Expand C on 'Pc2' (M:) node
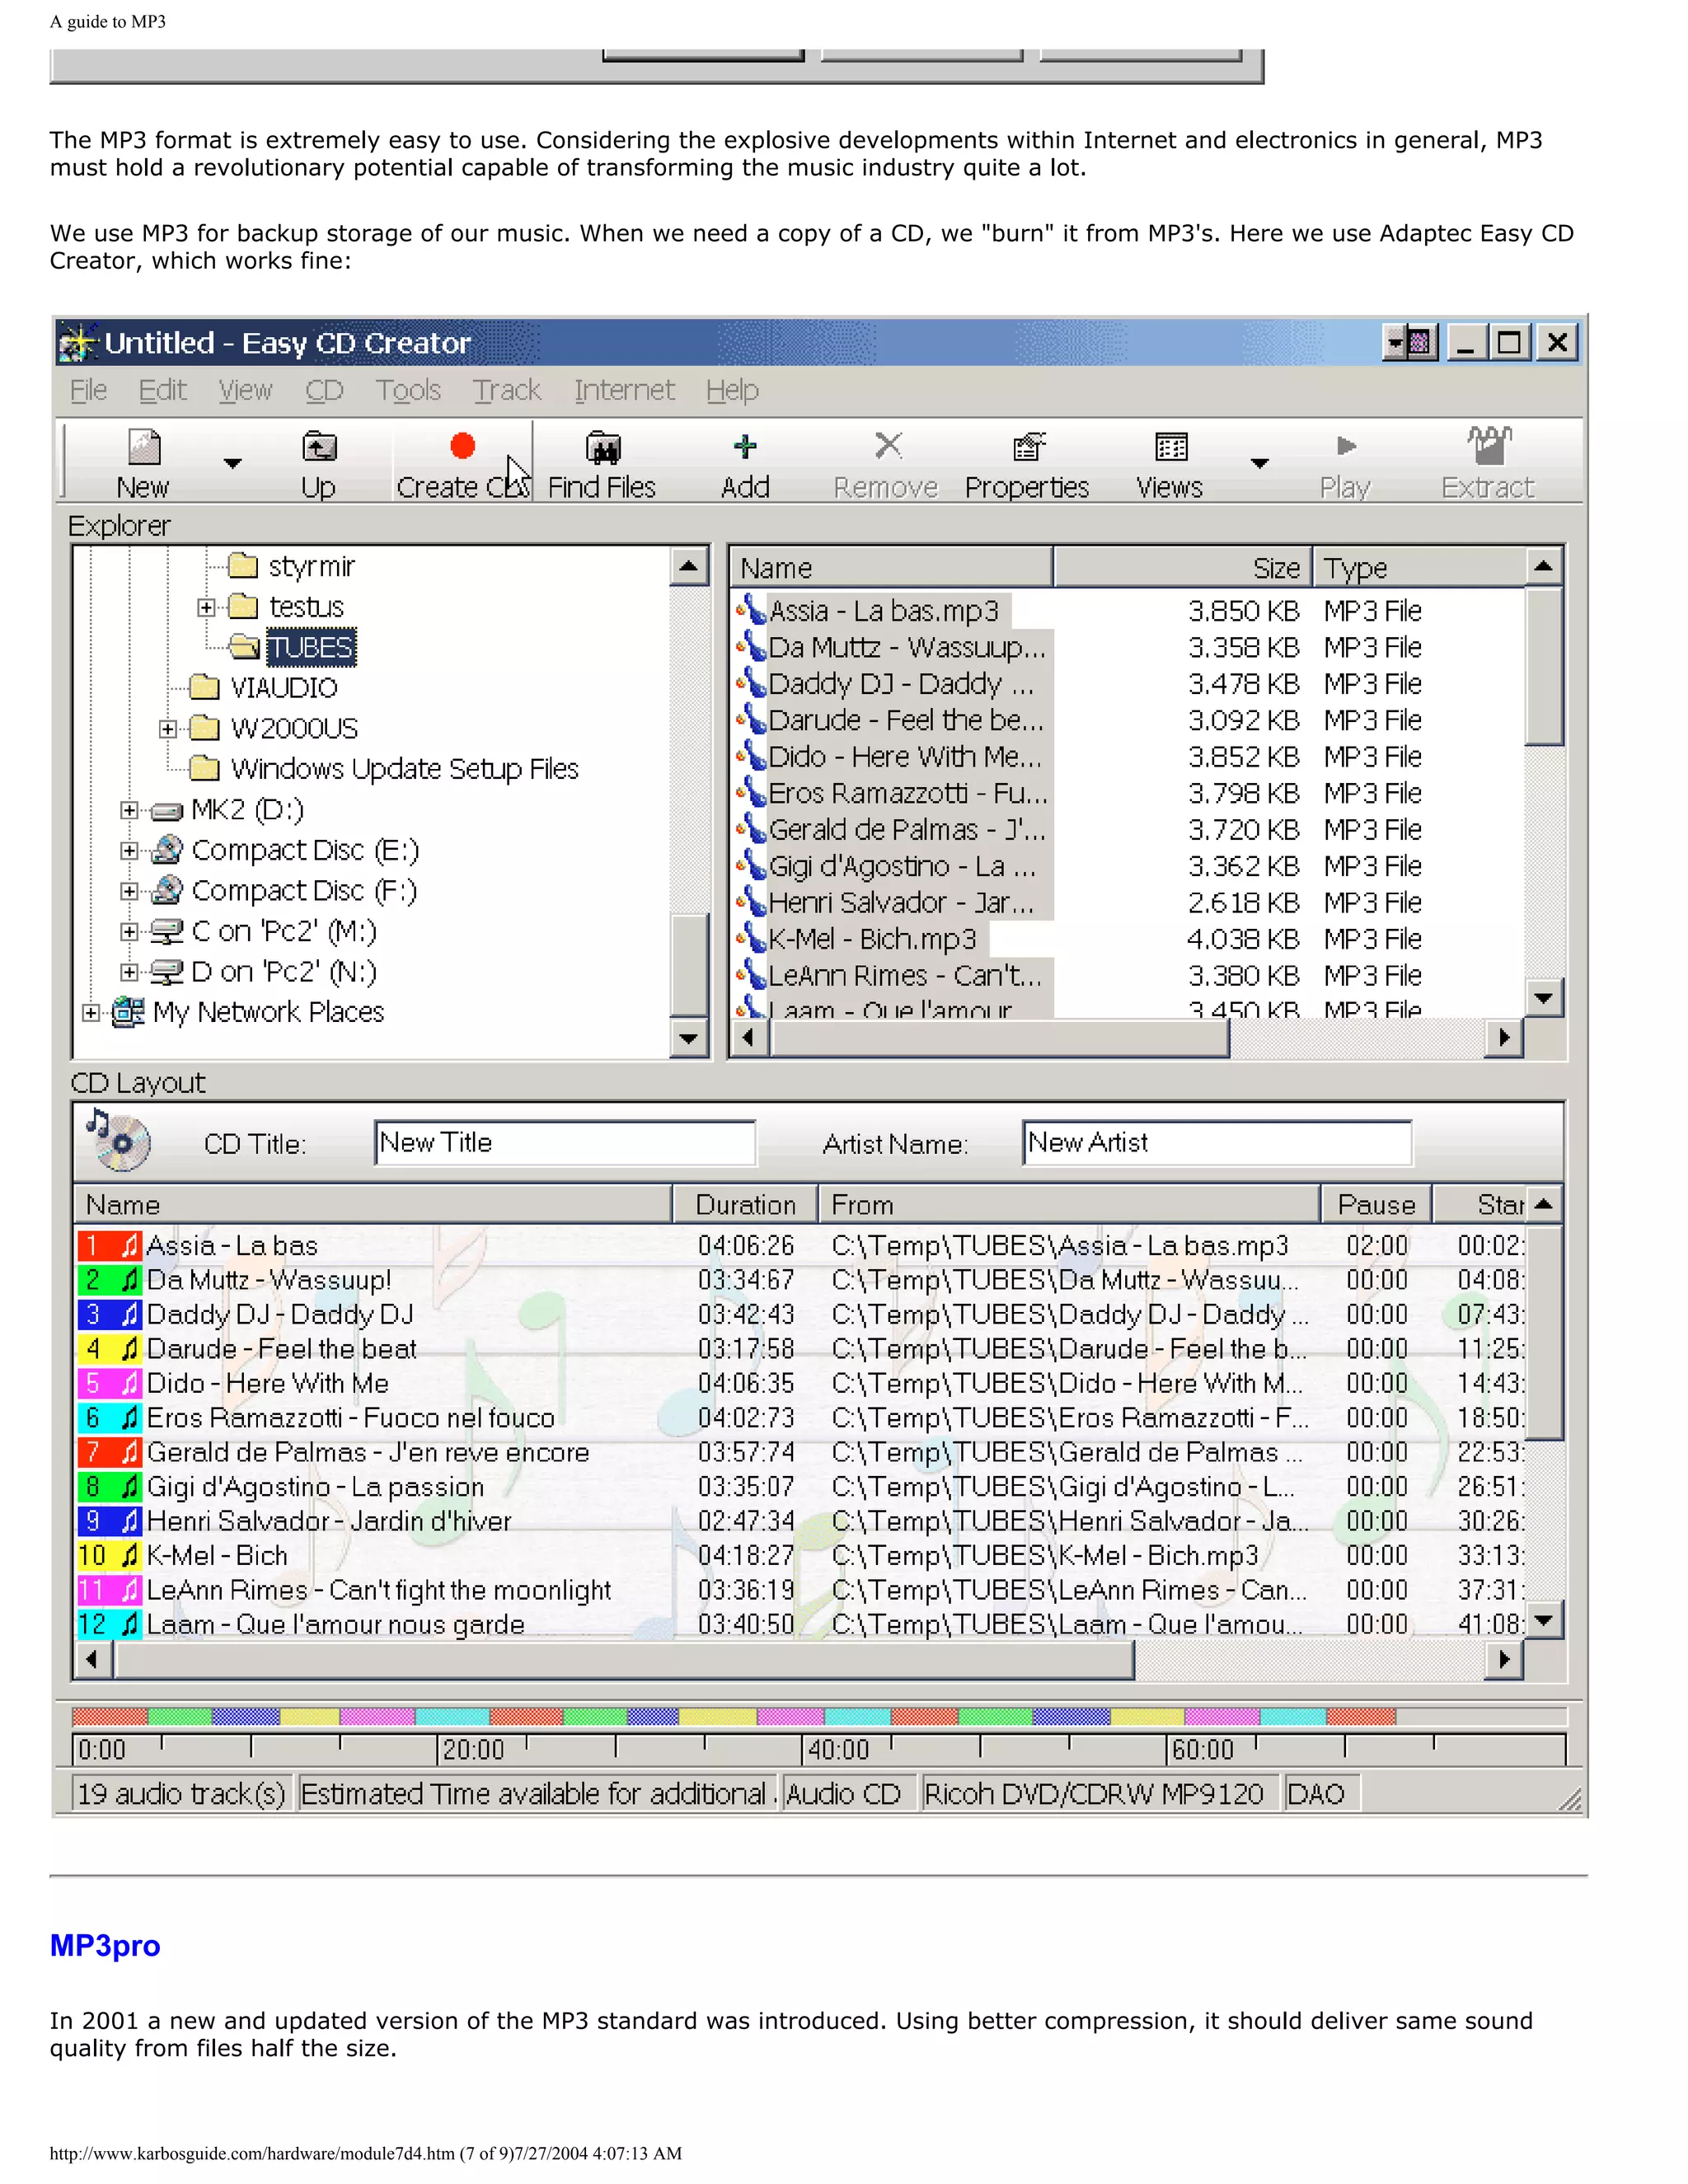 (129, 932)
